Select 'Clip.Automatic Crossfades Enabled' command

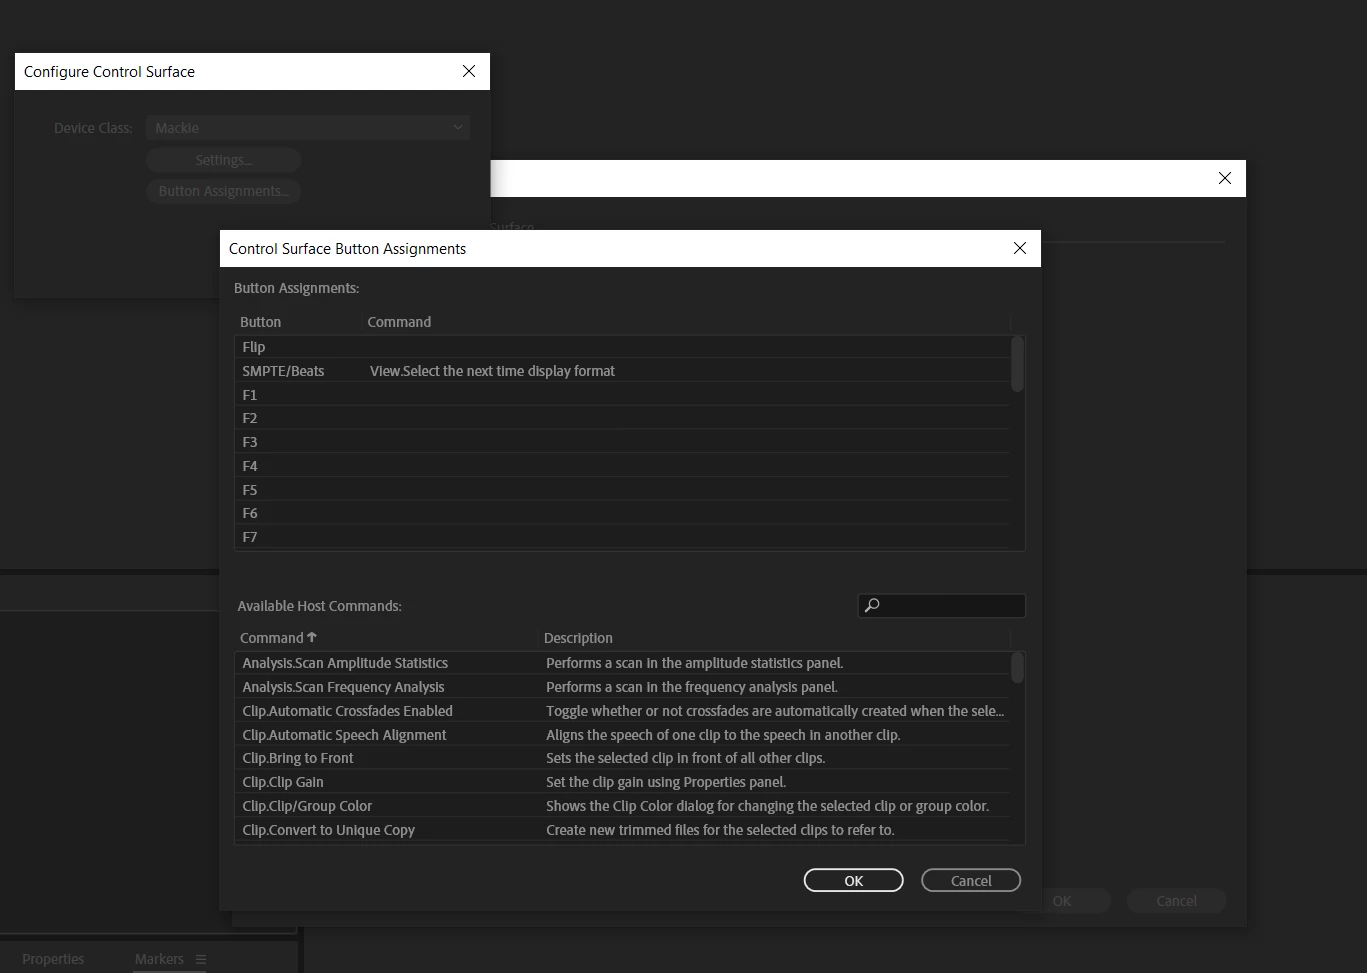(x=347, y=711)
